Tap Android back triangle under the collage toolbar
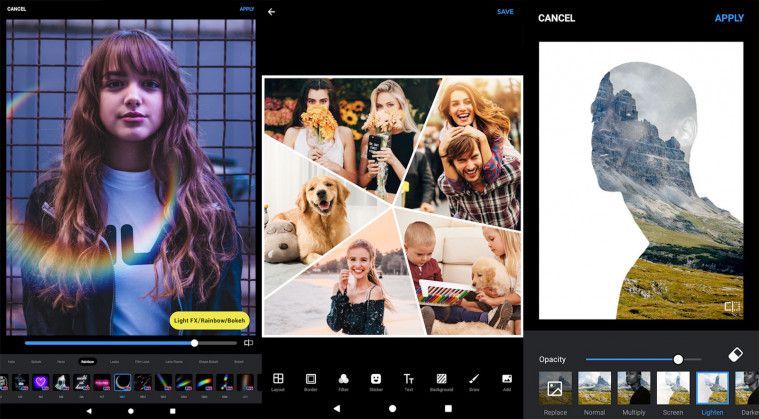Screen dimensions: 759x419 tap(337, 409)
